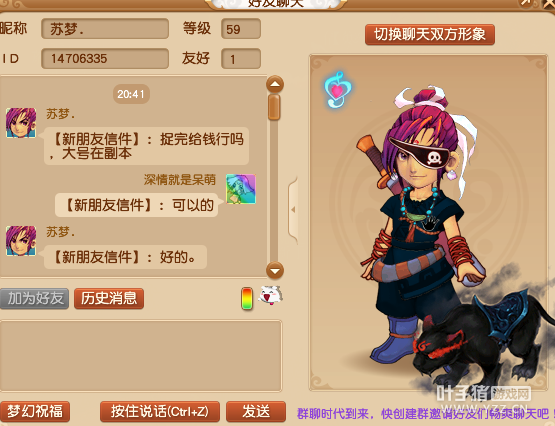Click 切换聊天双方形象 button
This screenshot has height=426, width=555.
coord(430,34)
